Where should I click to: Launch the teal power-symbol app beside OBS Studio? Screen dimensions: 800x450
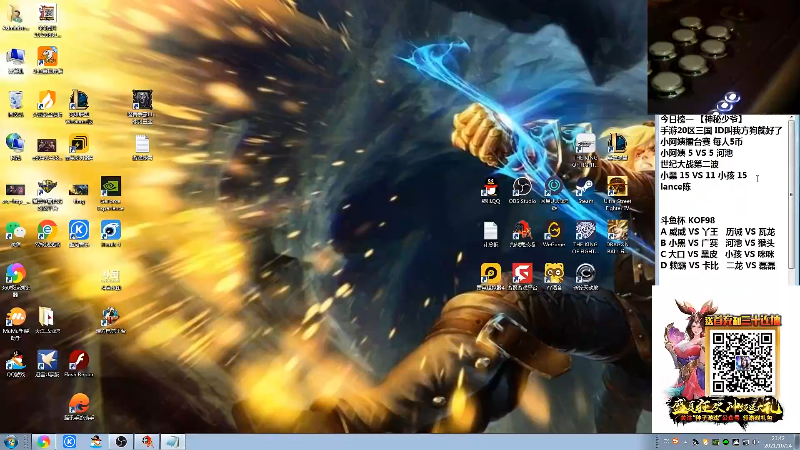(x=554, y=193)
